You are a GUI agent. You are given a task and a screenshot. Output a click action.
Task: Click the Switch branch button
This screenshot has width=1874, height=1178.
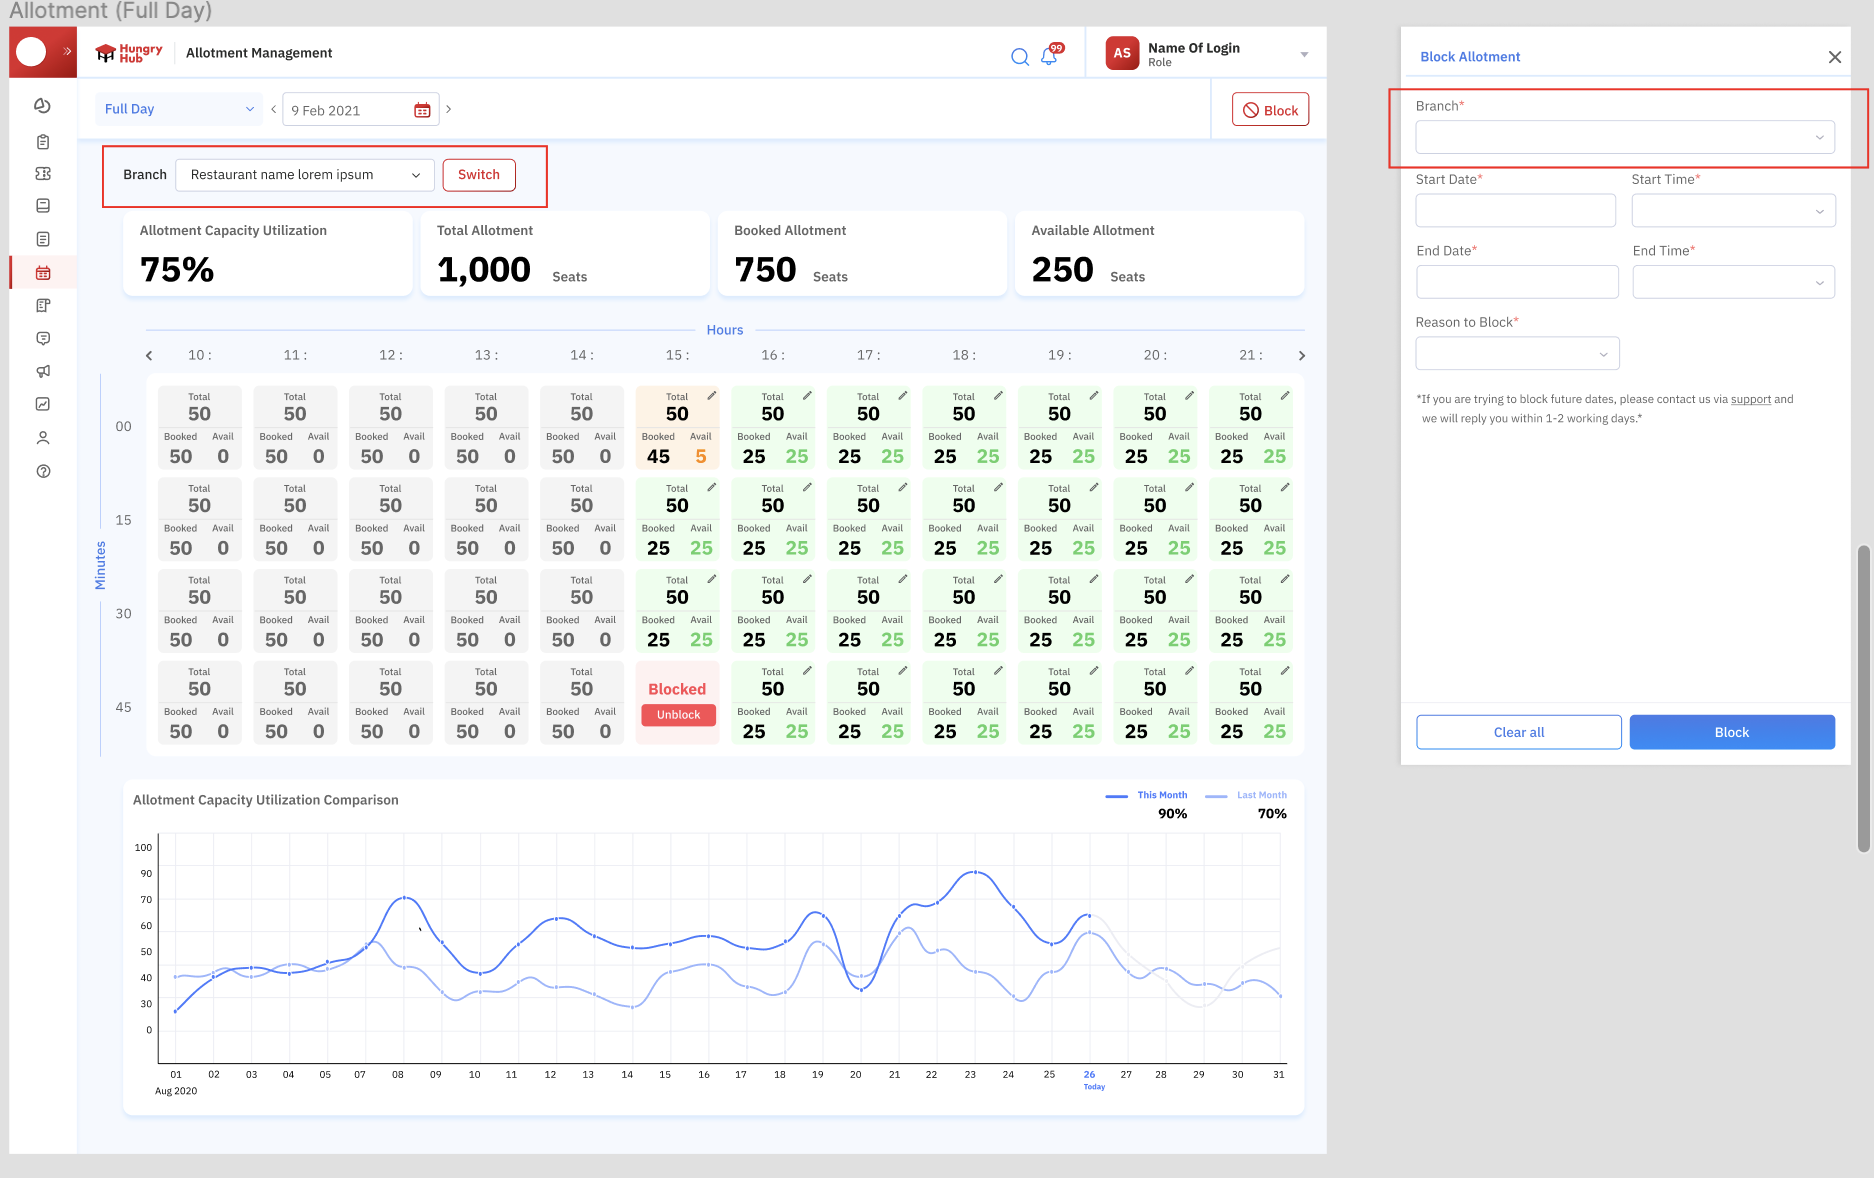478,175
